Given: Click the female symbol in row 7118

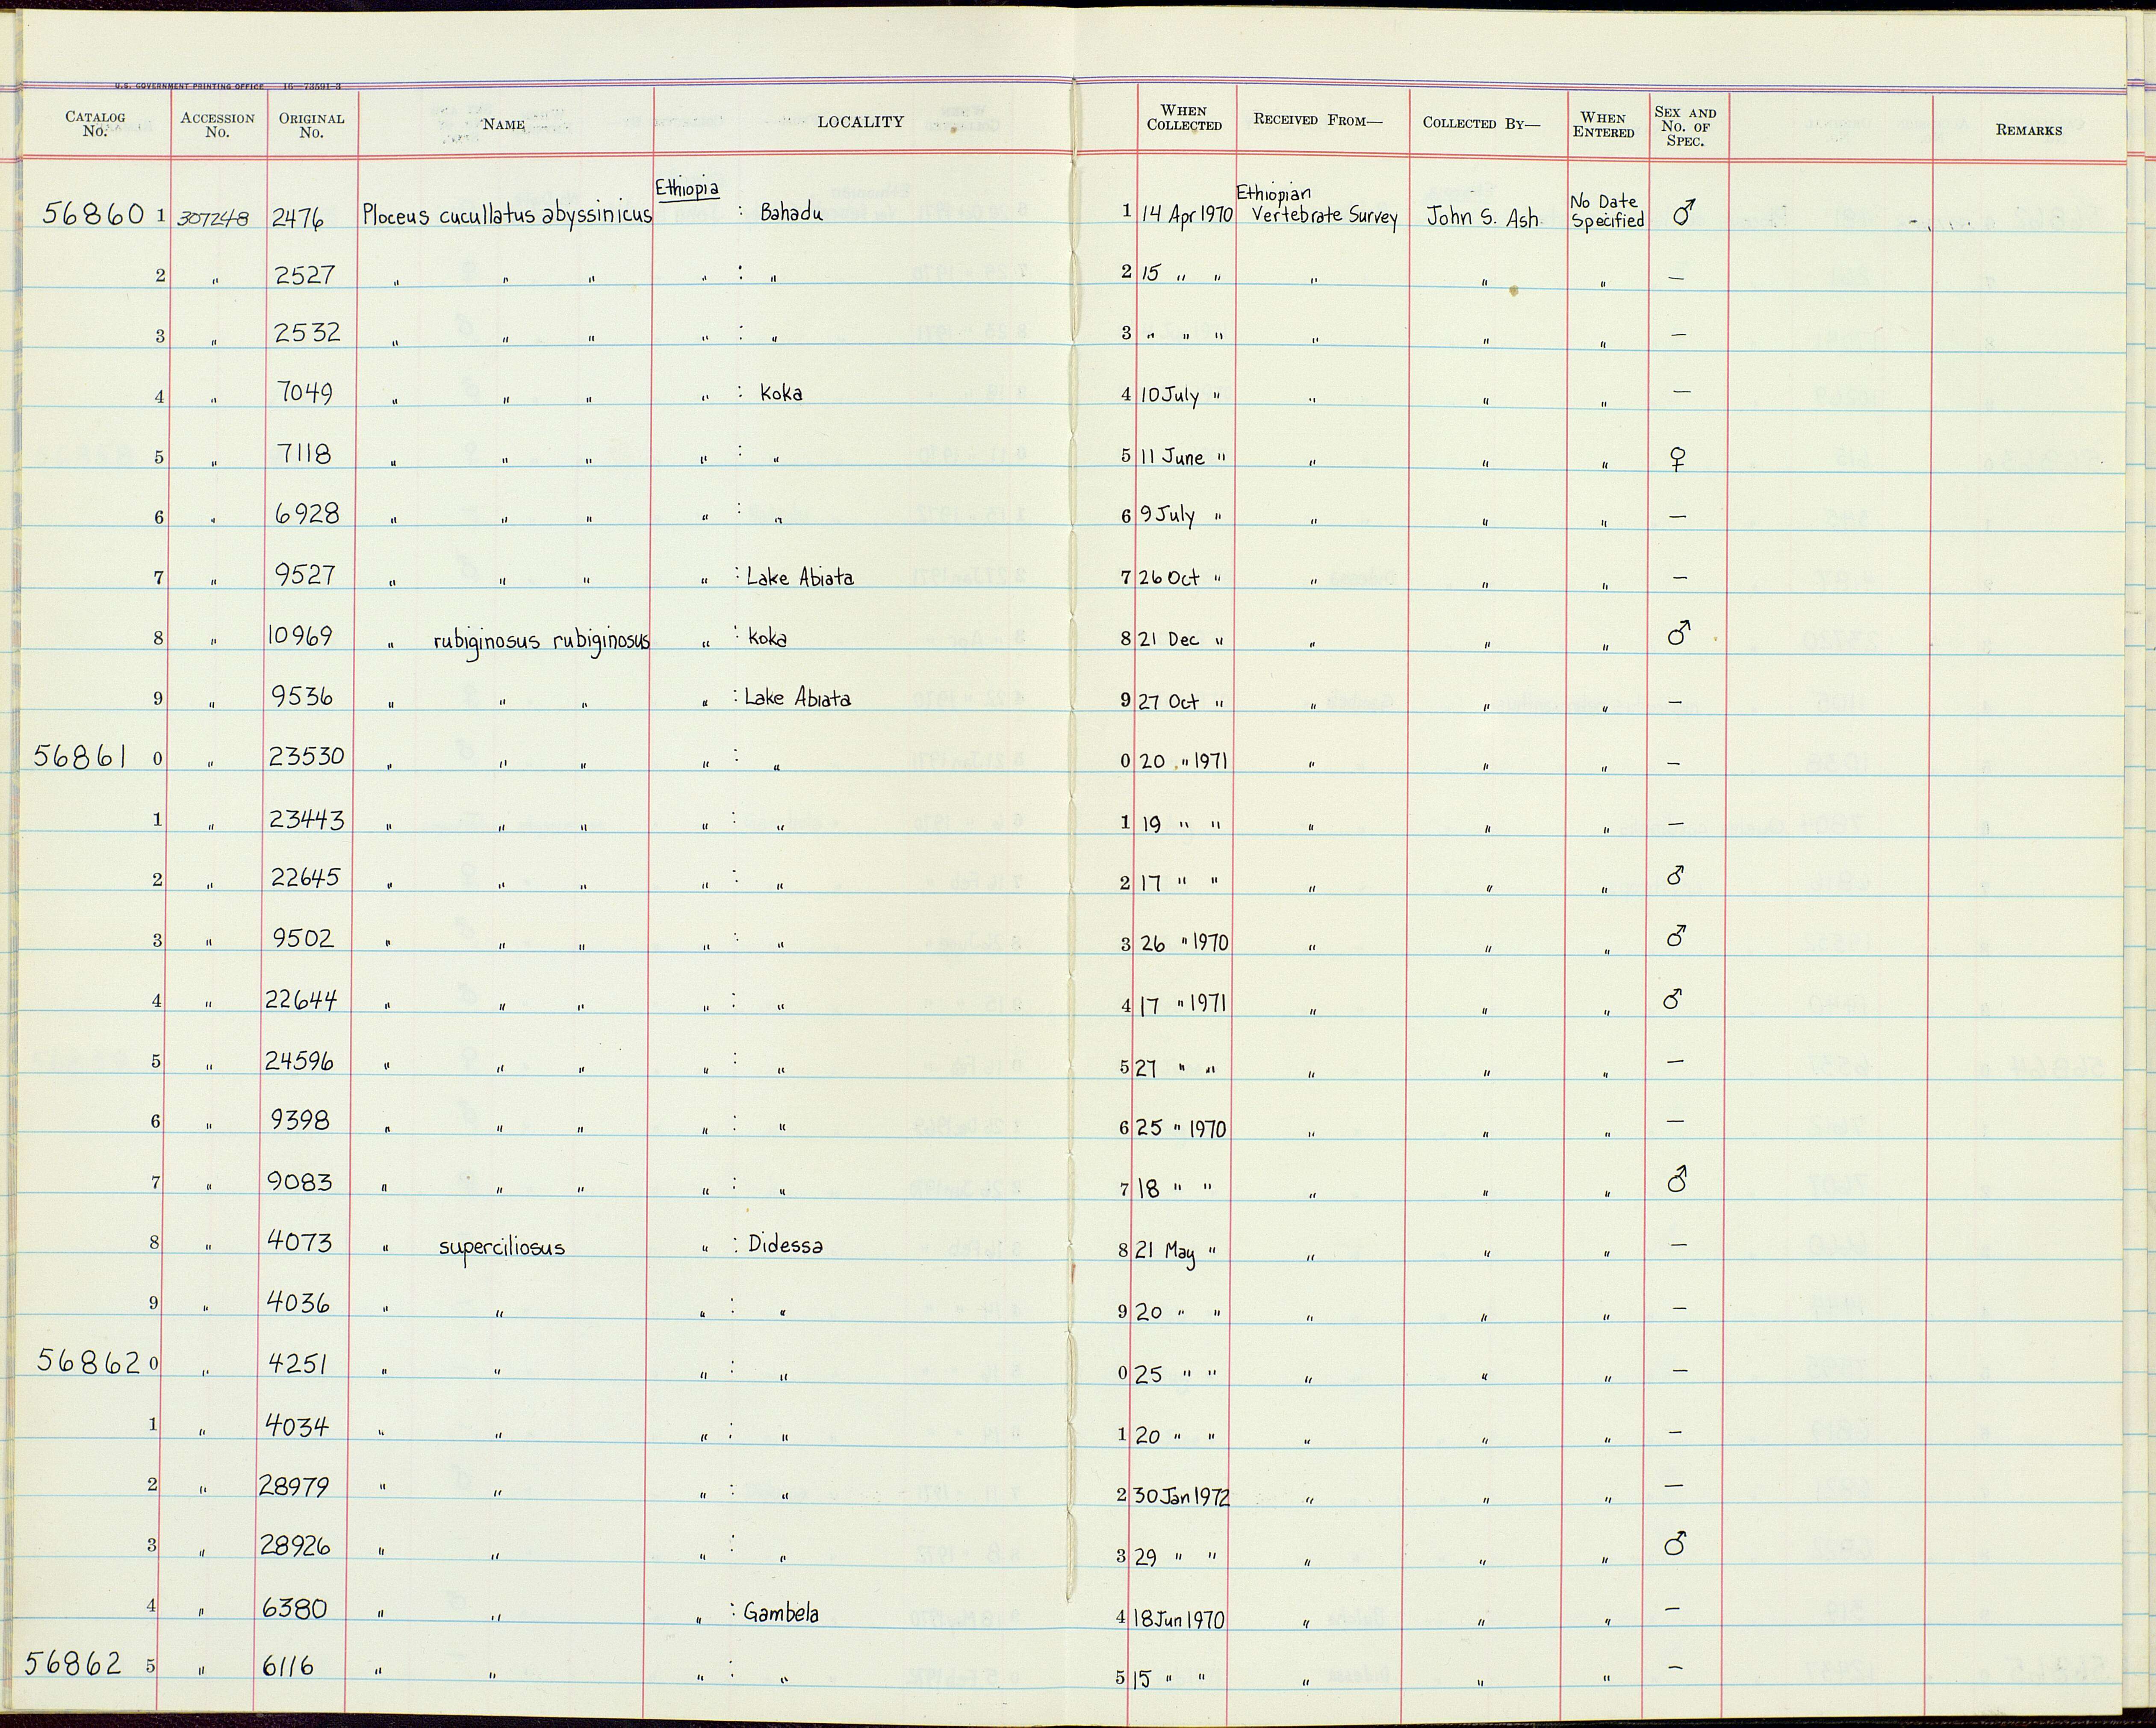Looking at the screenshot, I should 1679,459.
